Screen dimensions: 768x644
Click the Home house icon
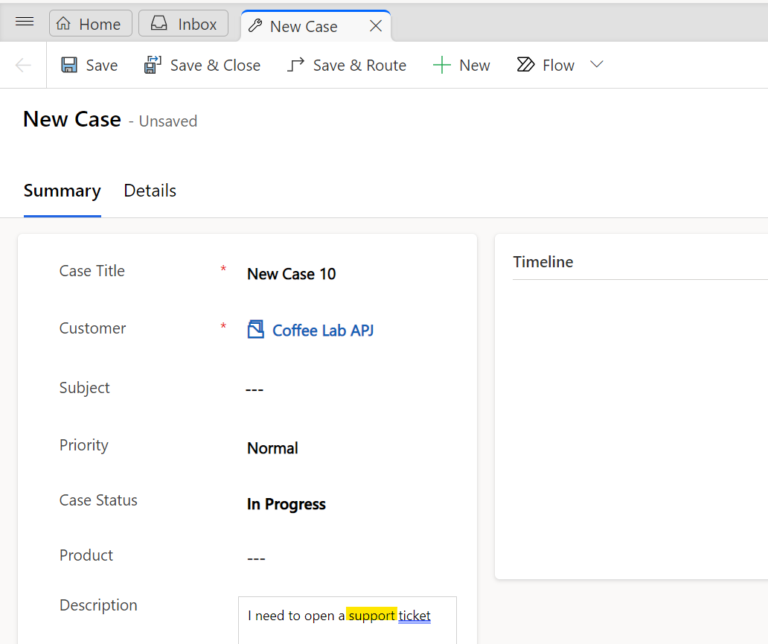[x=64, y=24]
